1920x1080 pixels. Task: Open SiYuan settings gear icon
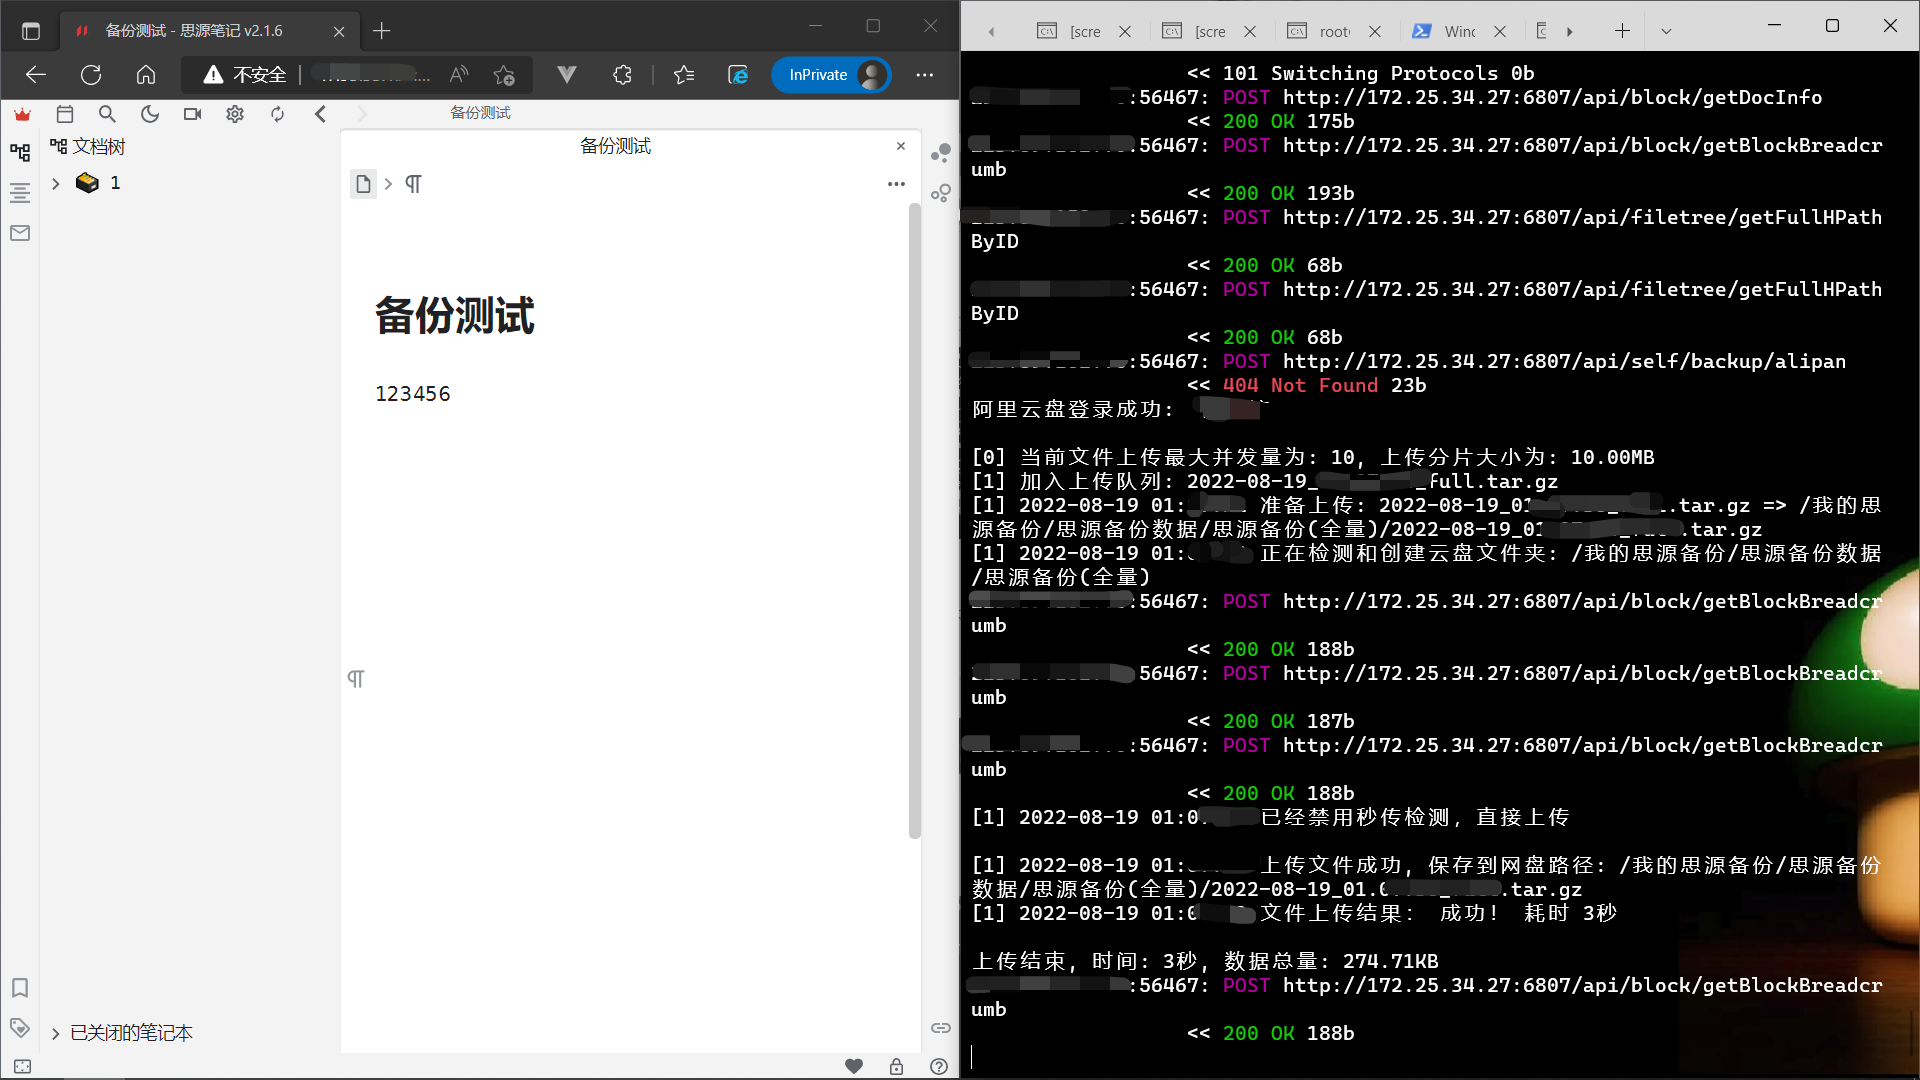pyautogui.click(x=235, y=114)
